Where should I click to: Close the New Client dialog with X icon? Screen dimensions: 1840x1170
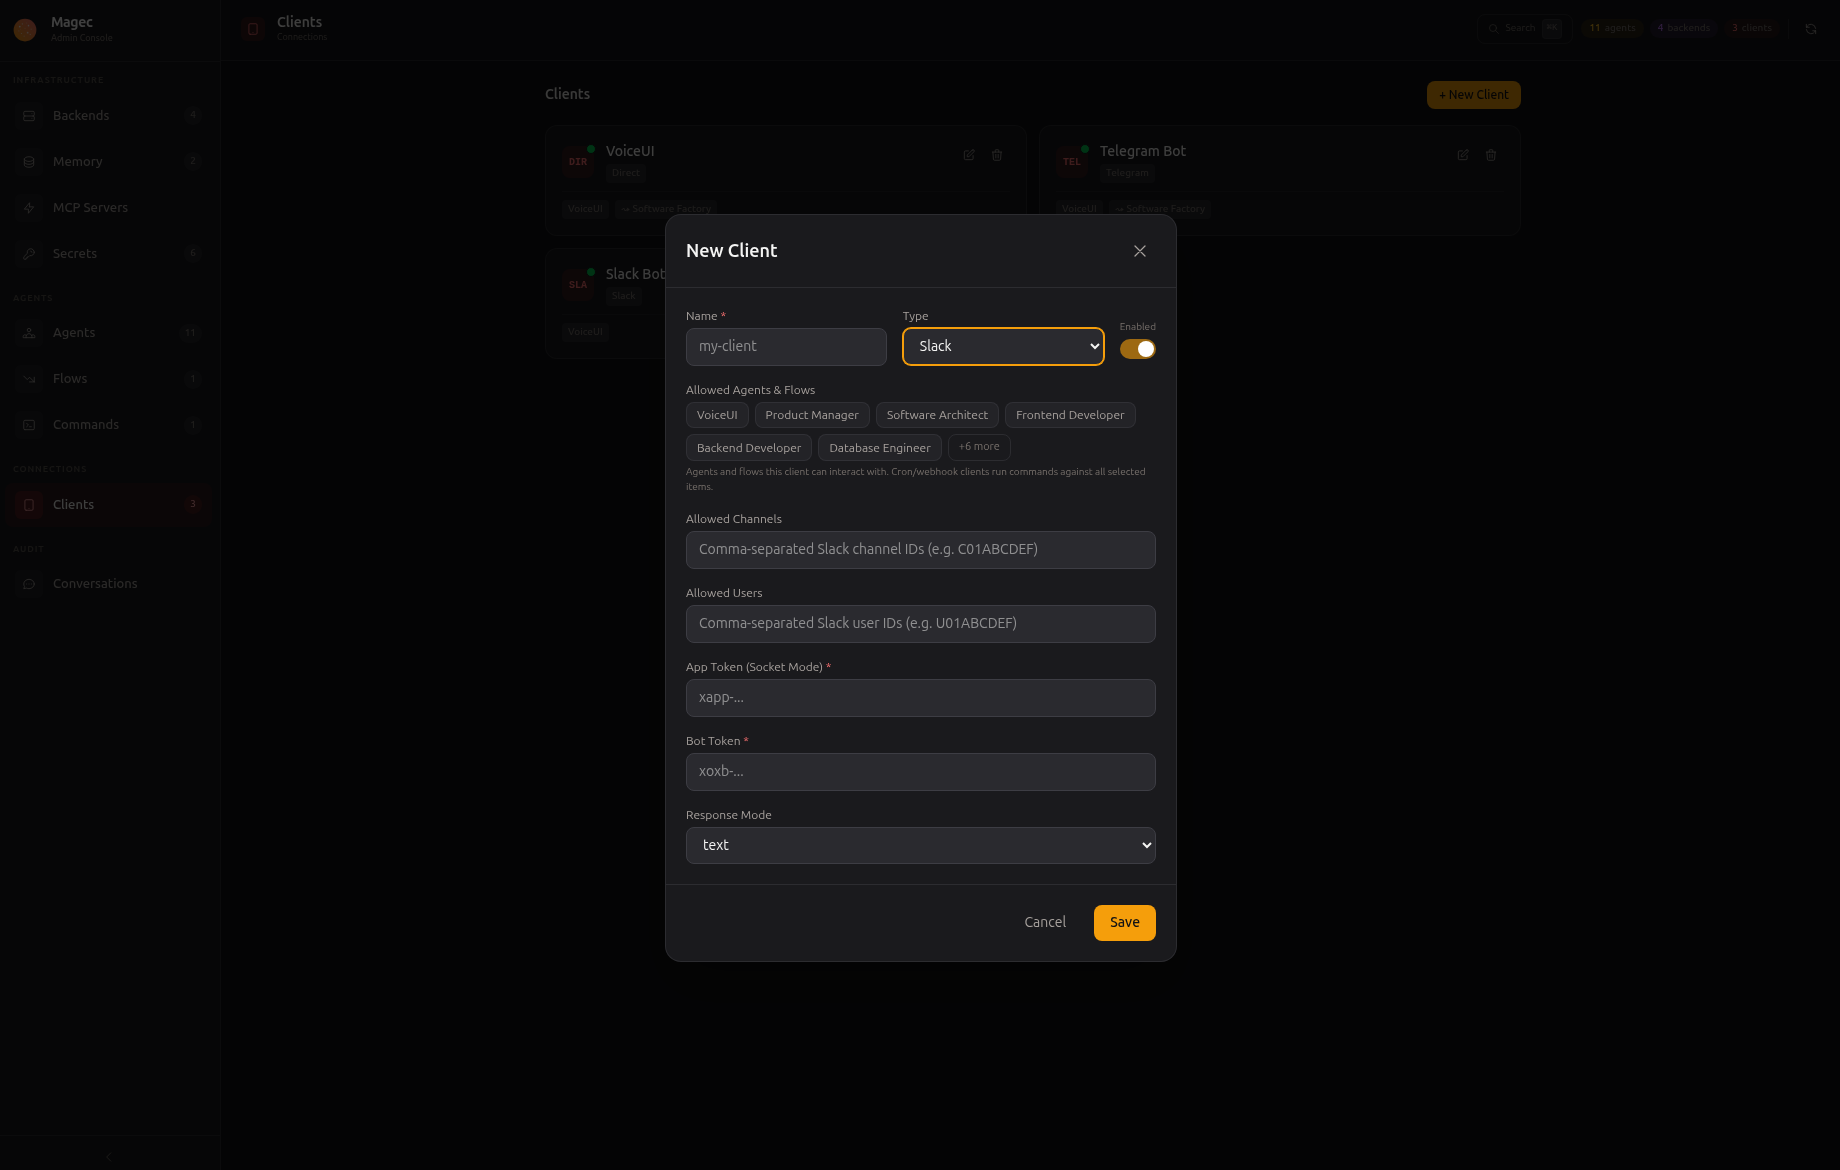(x=1139, y=251)
